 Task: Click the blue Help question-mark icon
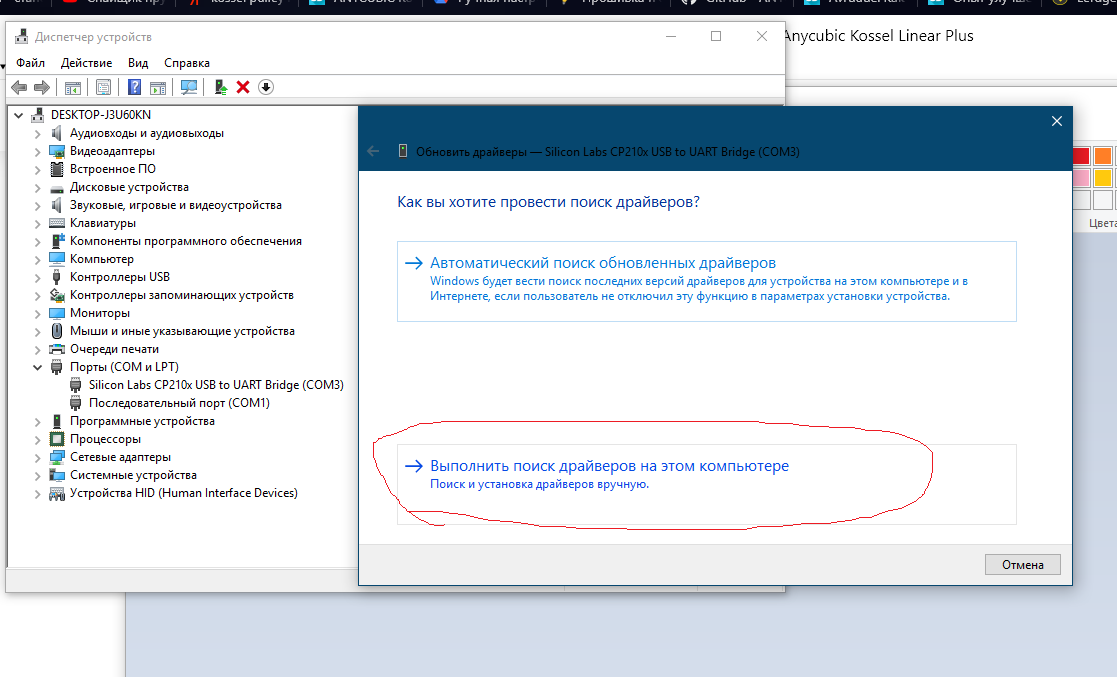(x=134, y=87)
